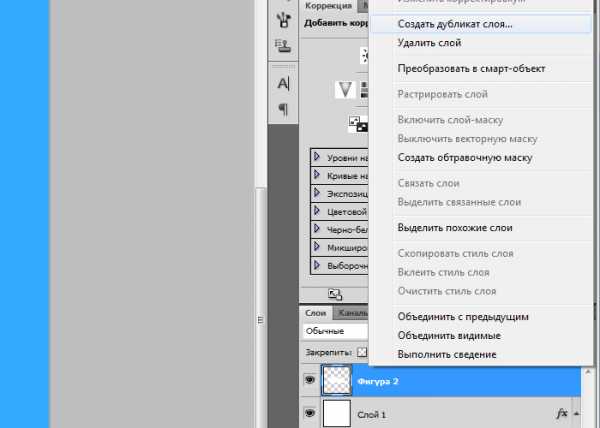Open the Обычные blend mode dropdown

click(x=335, y=331)
